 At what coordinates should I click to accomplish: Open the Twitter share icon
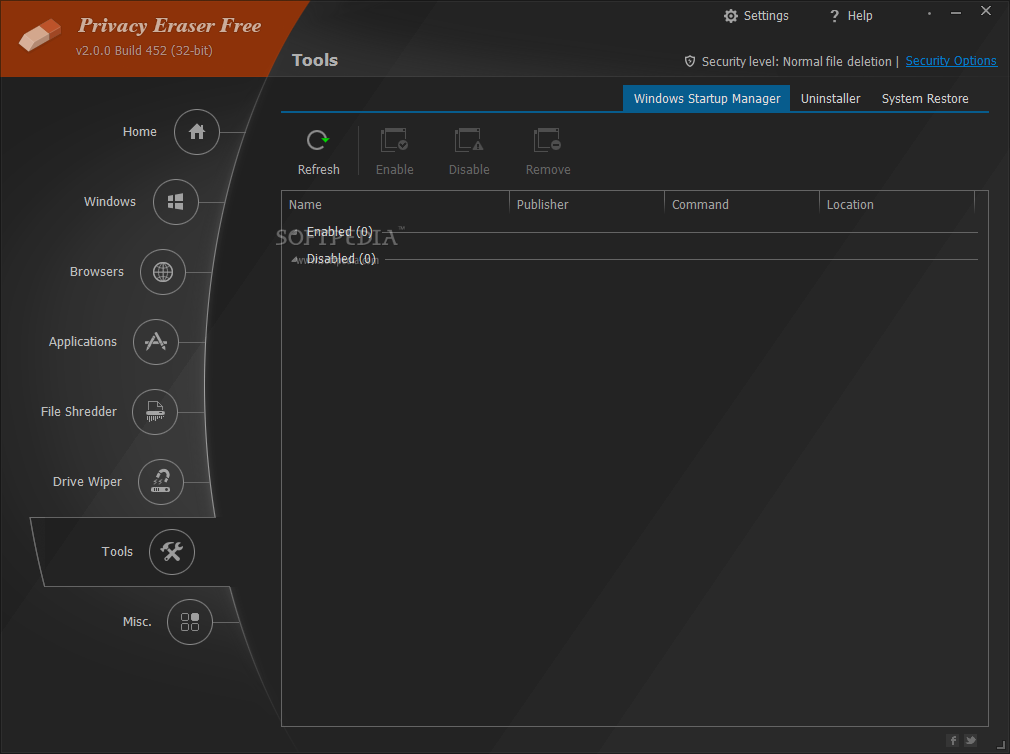tap(970, 740)
